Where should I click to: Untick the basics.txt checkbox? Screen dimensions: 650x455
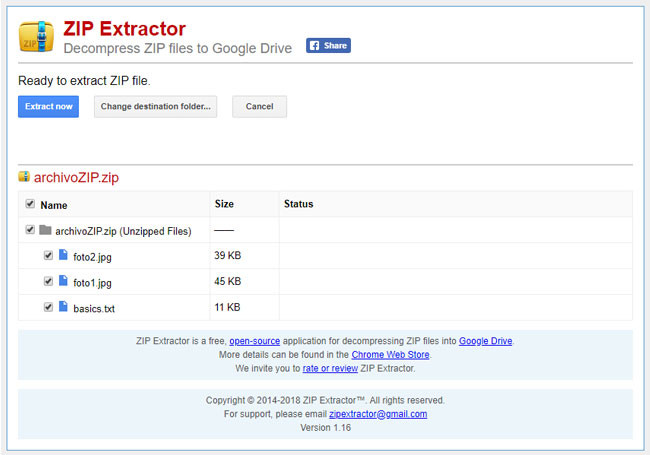coord(48,308)
